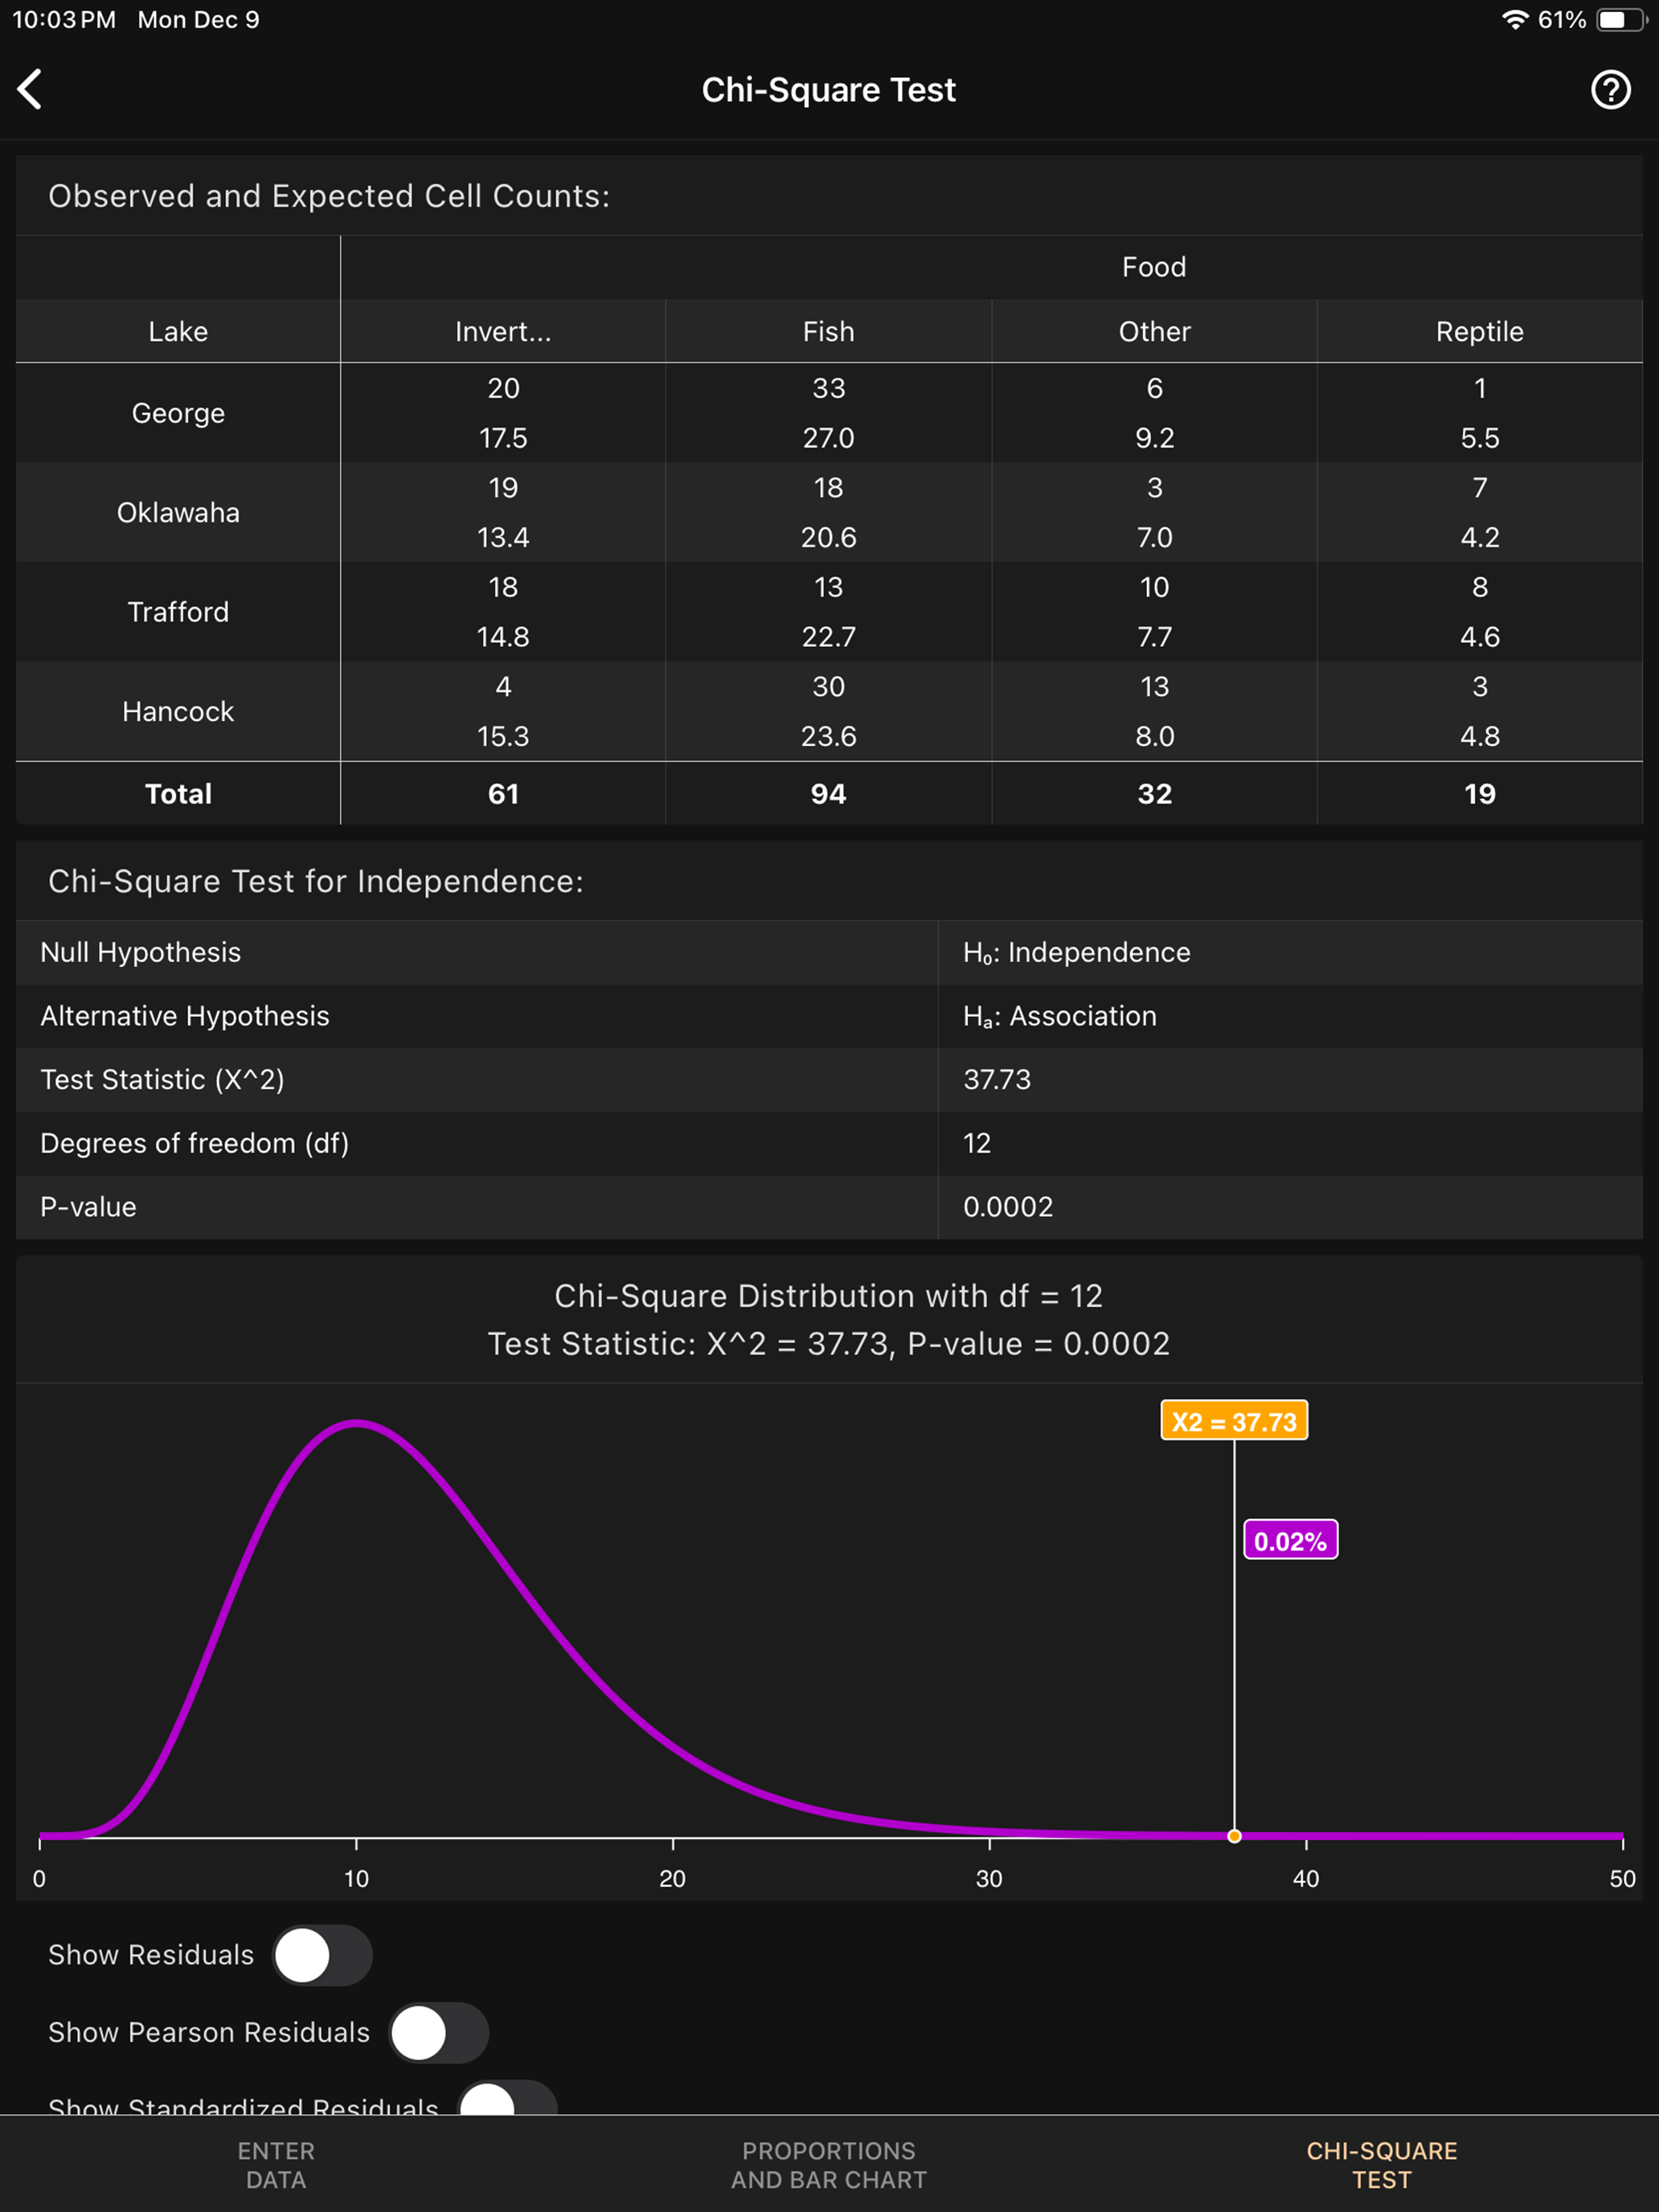Select the Oklawaha row label
Screen dimensions: 1659x2212
(x=178, y=513)
